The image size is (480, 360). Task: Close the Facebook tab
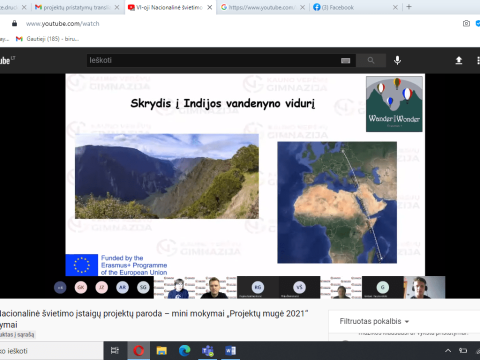coord(395,7)
